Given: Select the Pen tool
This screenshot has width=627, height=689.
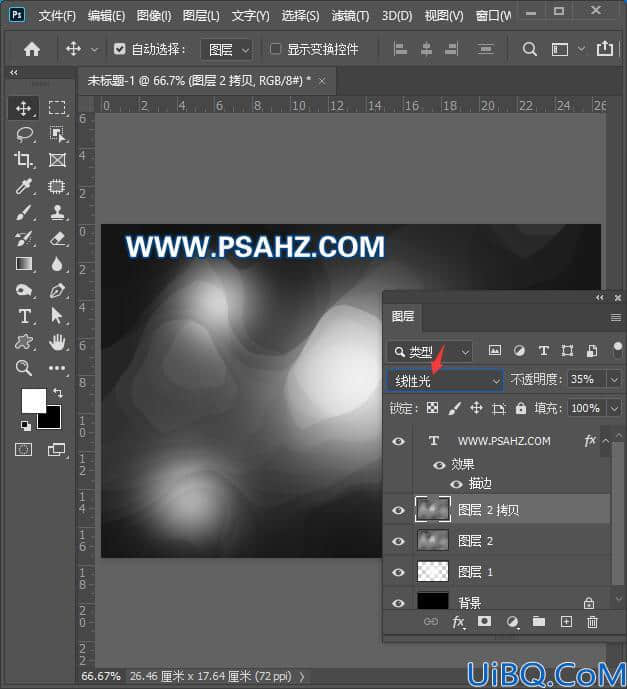Looking at the screenshot, I should point(57,290).
